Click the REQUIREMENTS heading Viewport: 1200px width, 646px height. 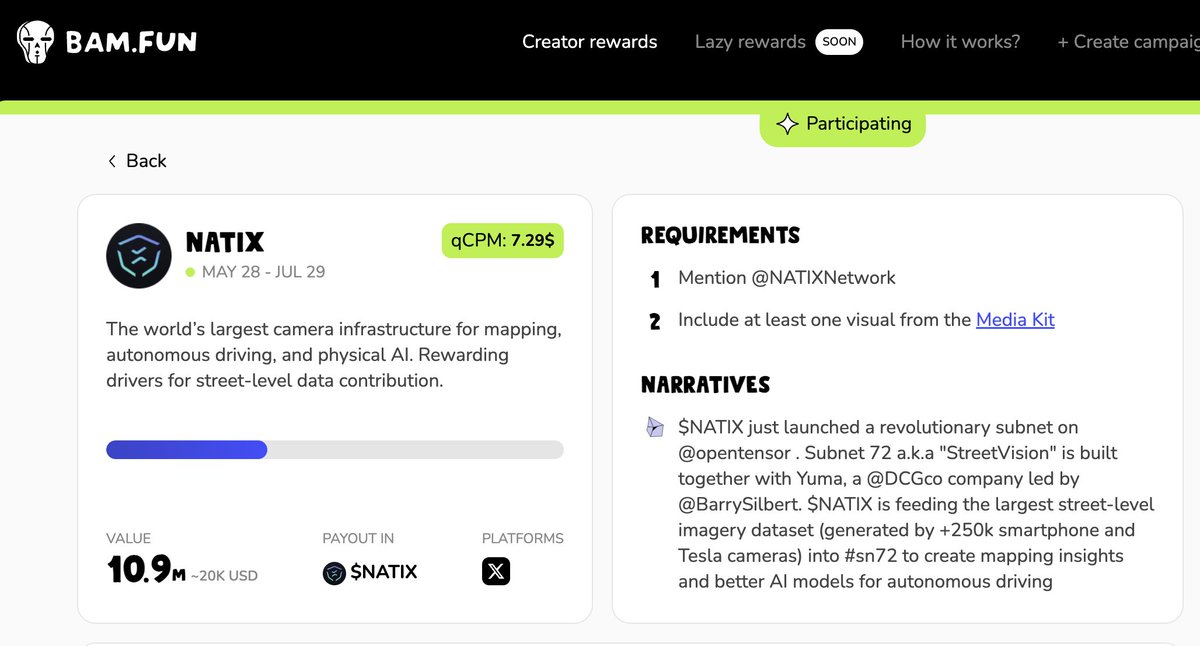click(720, 236)
